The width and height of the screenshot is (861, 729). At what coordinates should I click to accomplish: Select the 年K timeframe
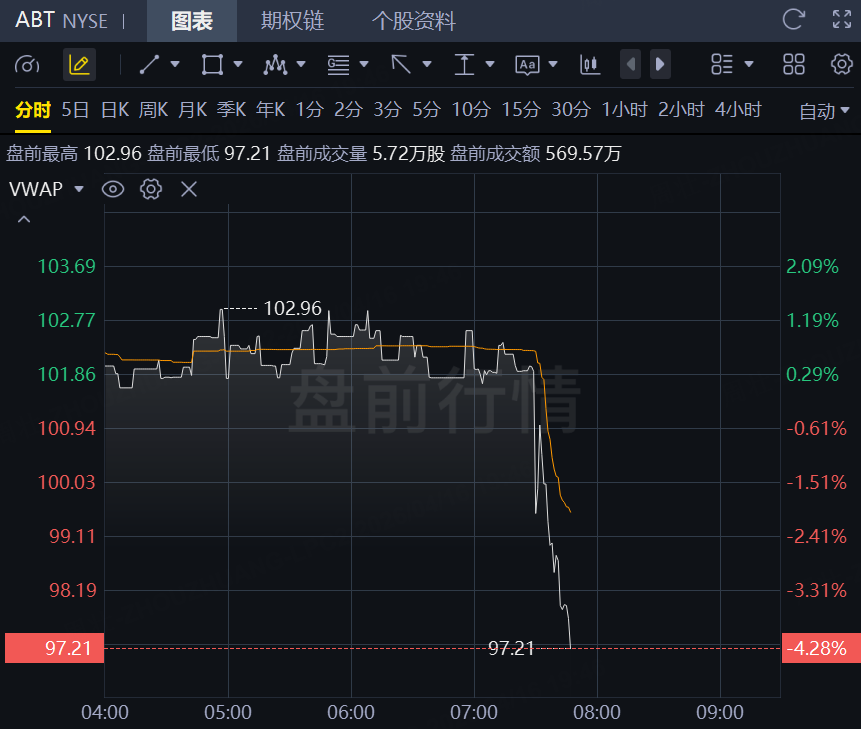pos(271,110)
